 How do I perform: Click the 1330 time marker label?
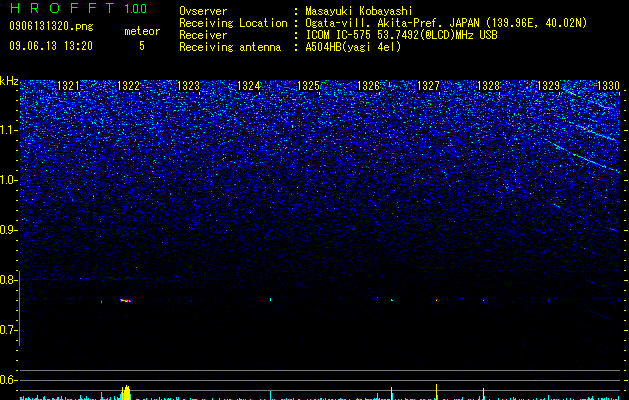(x=609, y=86)
